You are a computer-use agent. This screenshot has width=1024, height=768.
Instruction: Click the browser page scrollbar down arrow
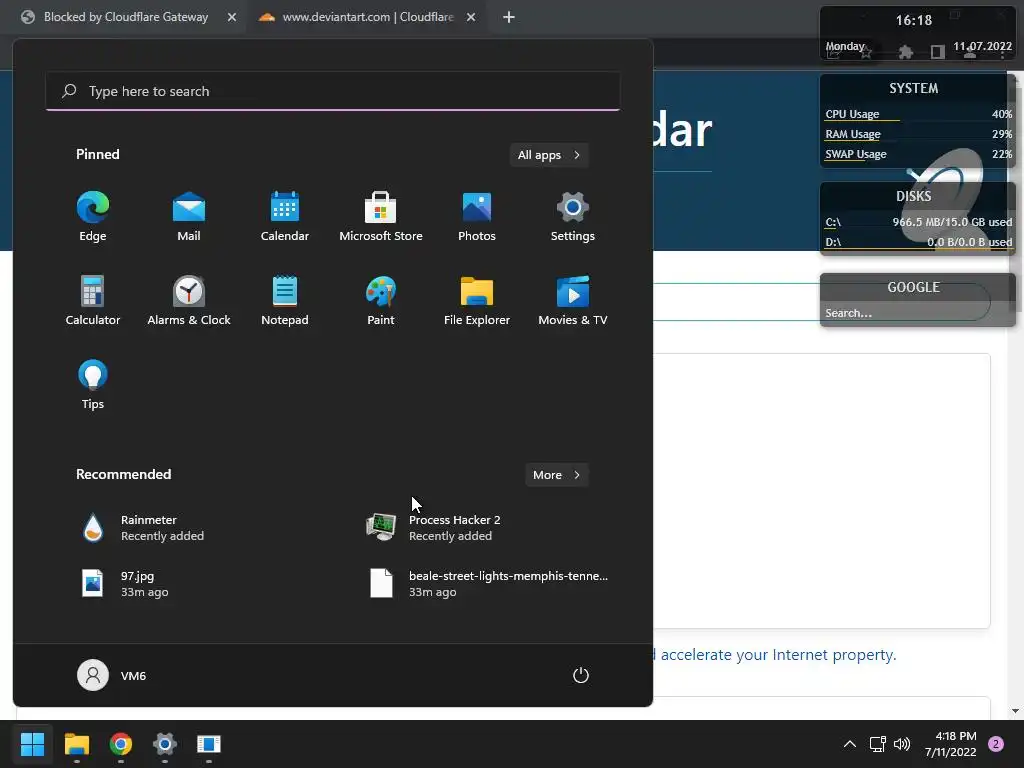[x=1016, y=711]
